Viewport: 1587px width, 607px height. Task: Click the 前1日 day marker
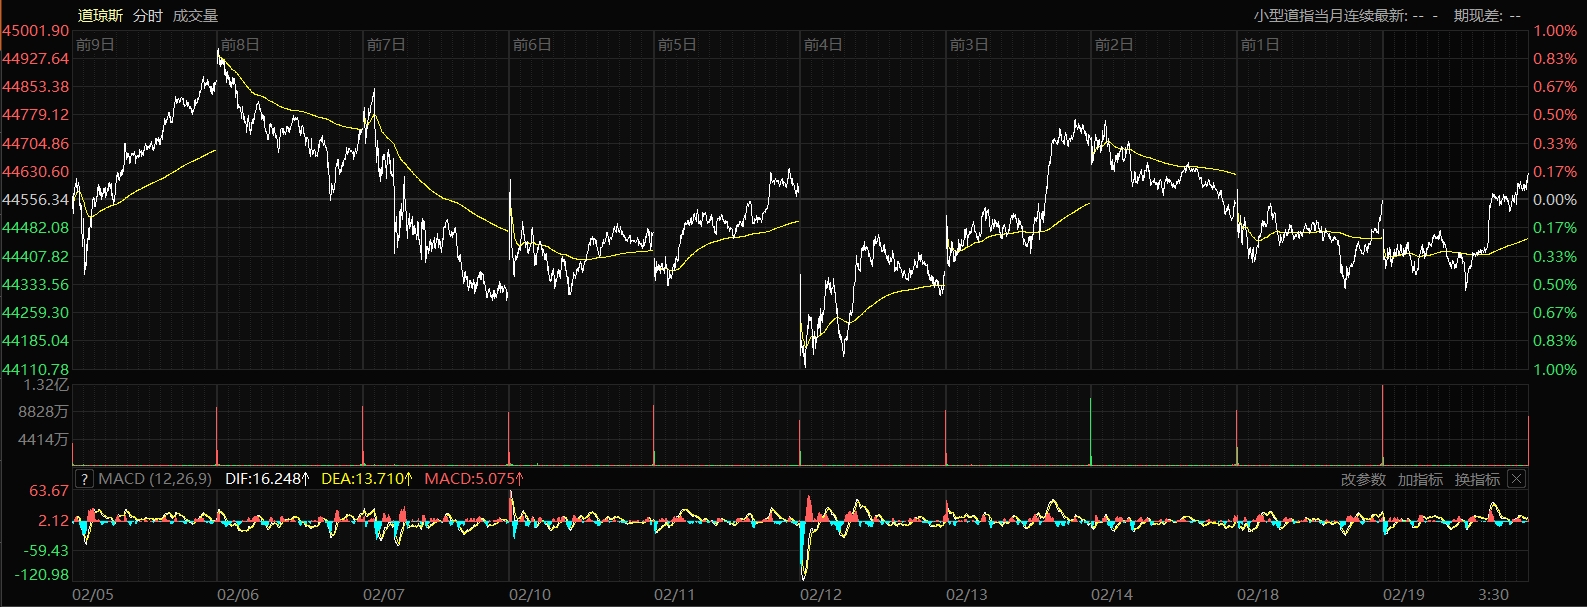(x=1259, y=45)
